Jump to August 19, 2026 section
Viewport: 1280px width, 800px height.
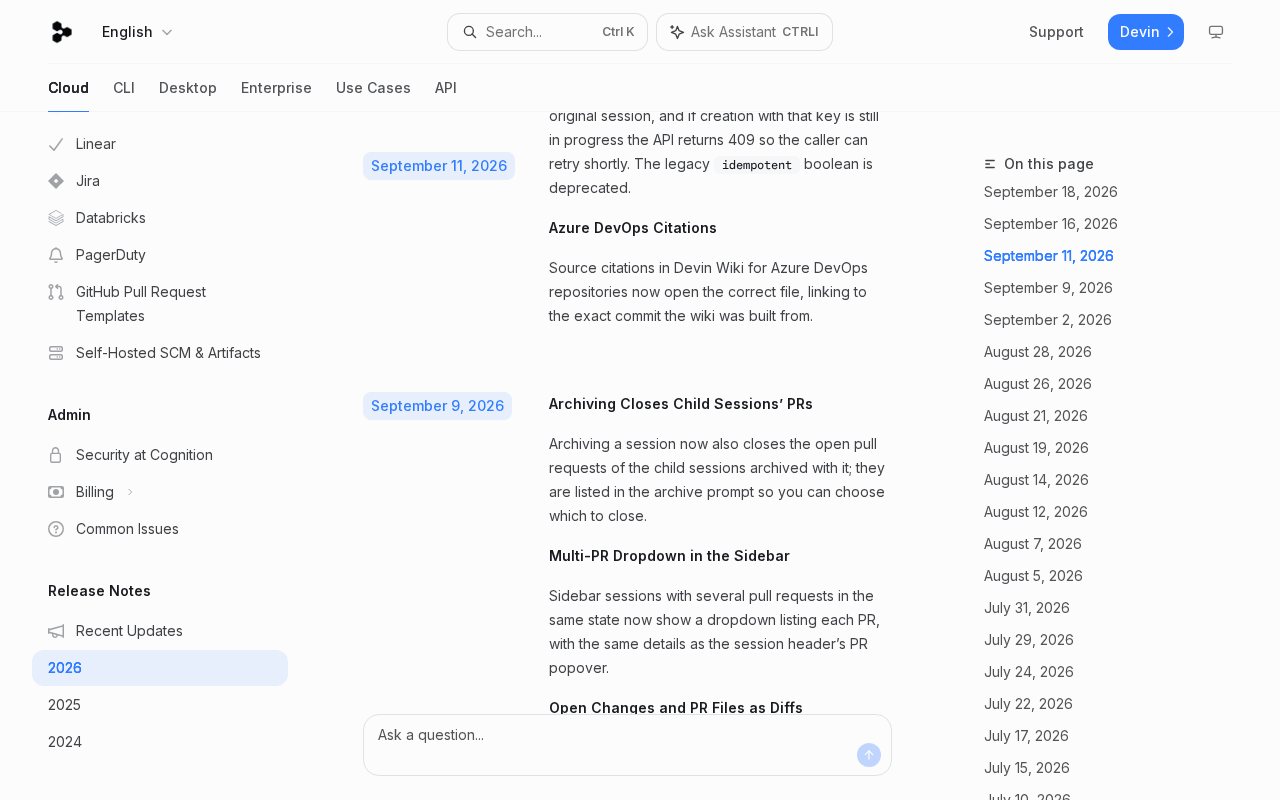point(1036,448)
